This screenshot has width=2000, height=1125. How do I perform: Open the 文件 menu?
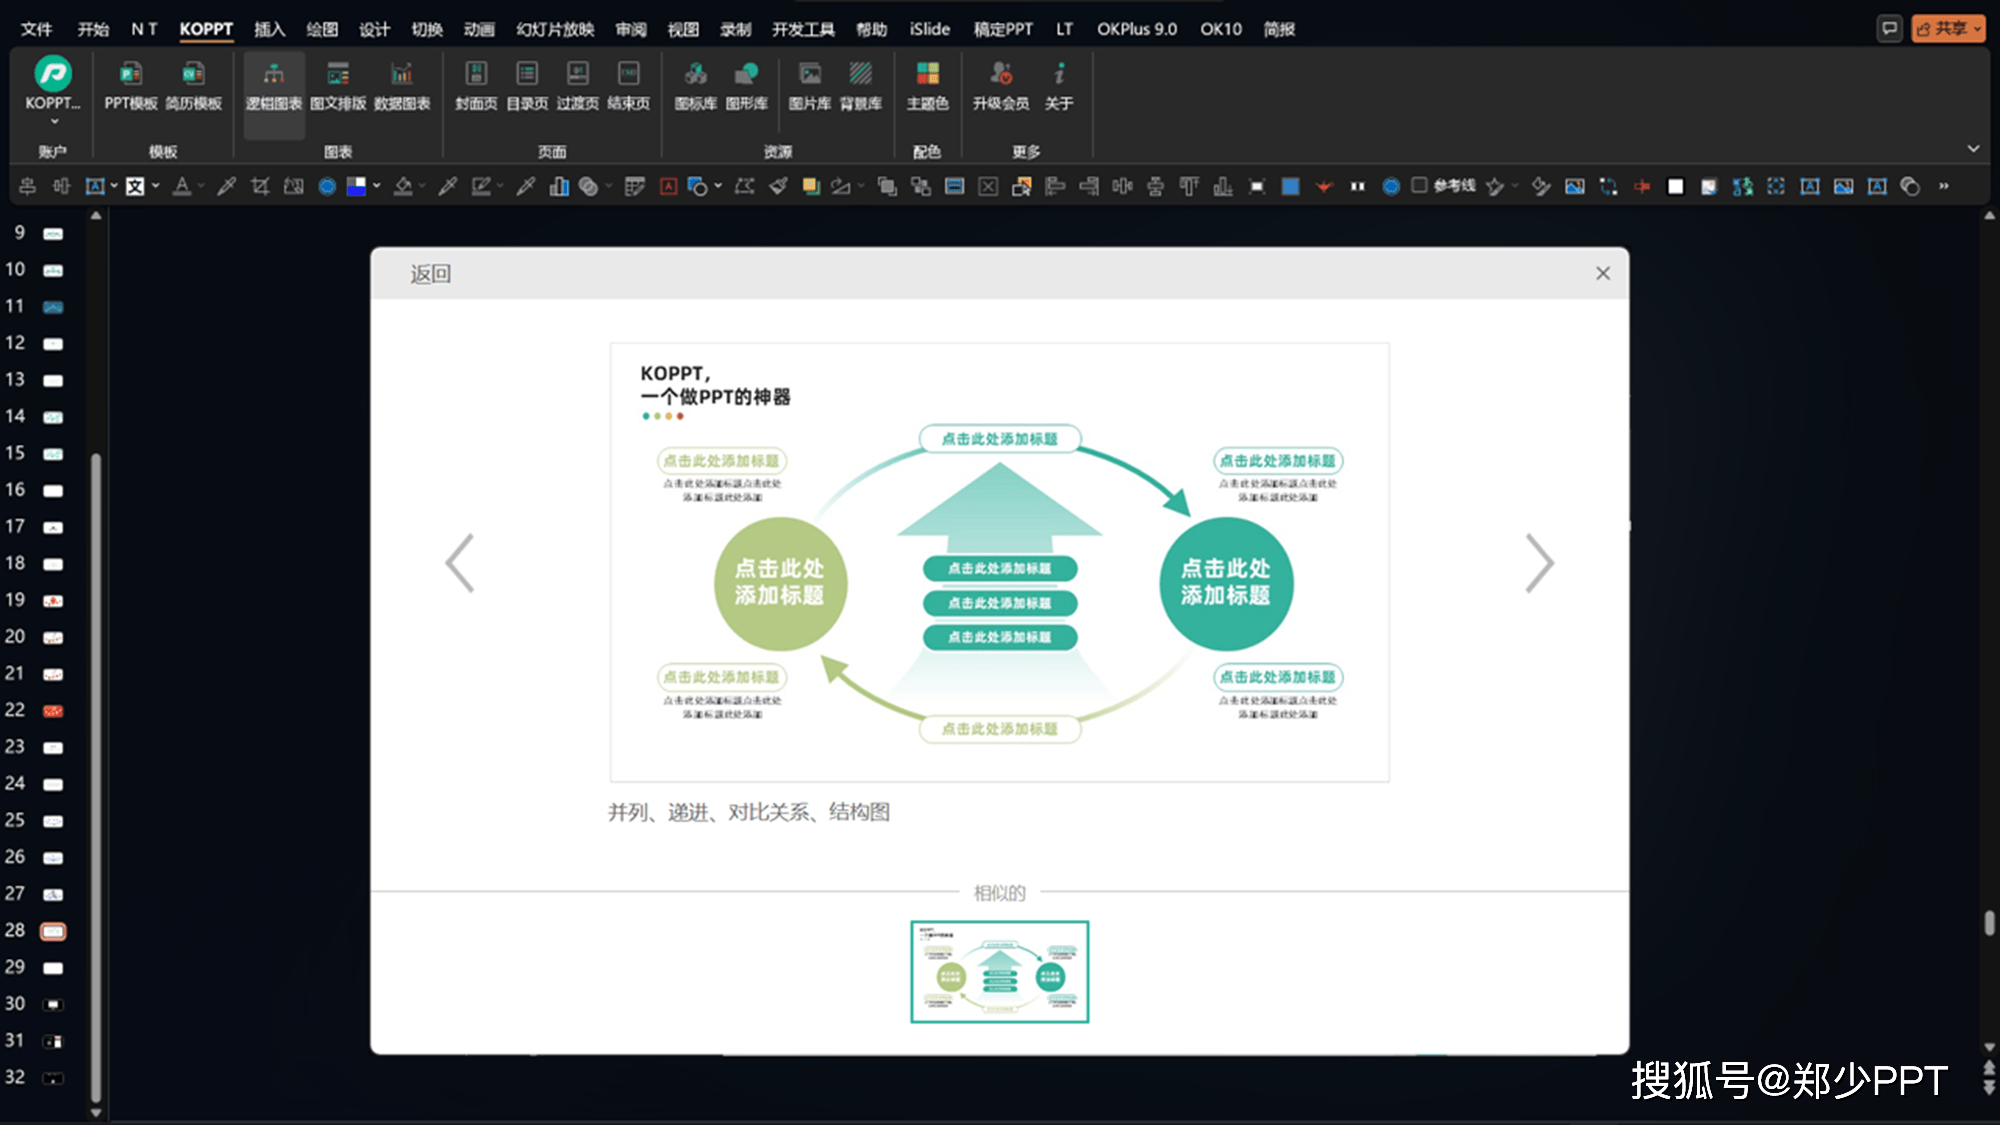tap(37, 29)
